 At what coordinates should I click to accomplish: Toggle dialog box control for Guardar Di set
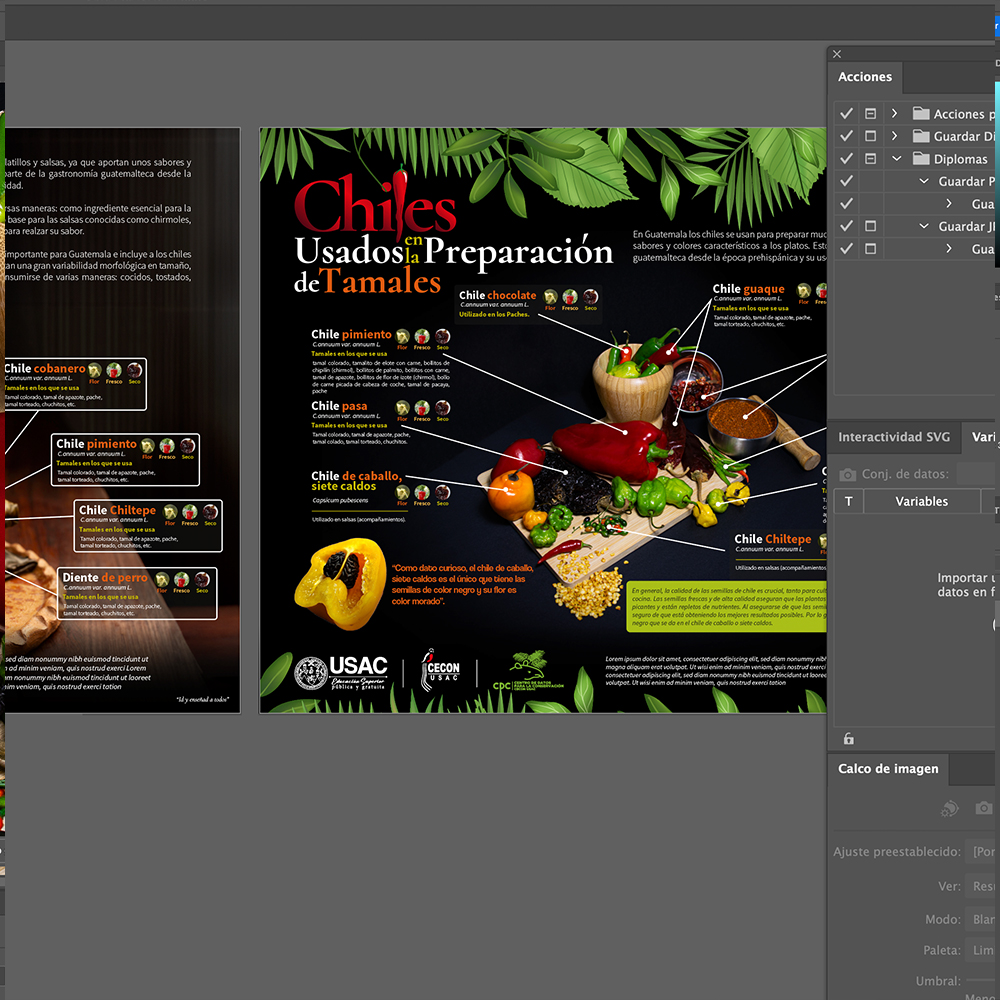click(871, 136)
